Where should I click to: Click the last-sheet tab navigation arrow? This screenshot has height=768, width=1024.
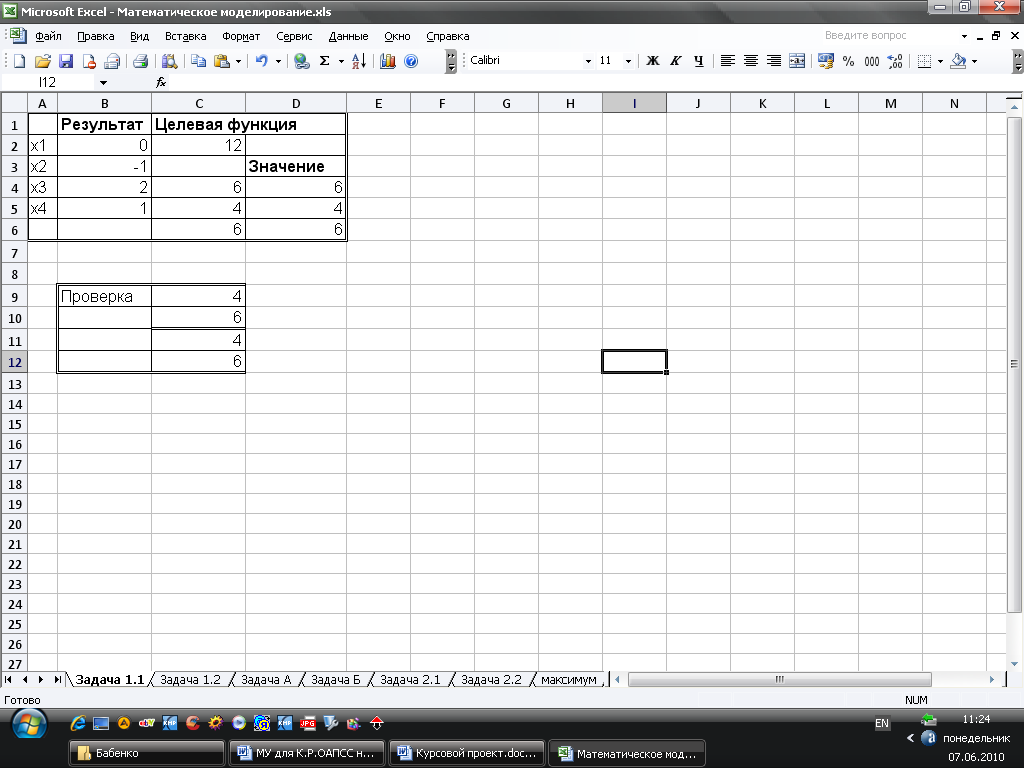(57, 680)
